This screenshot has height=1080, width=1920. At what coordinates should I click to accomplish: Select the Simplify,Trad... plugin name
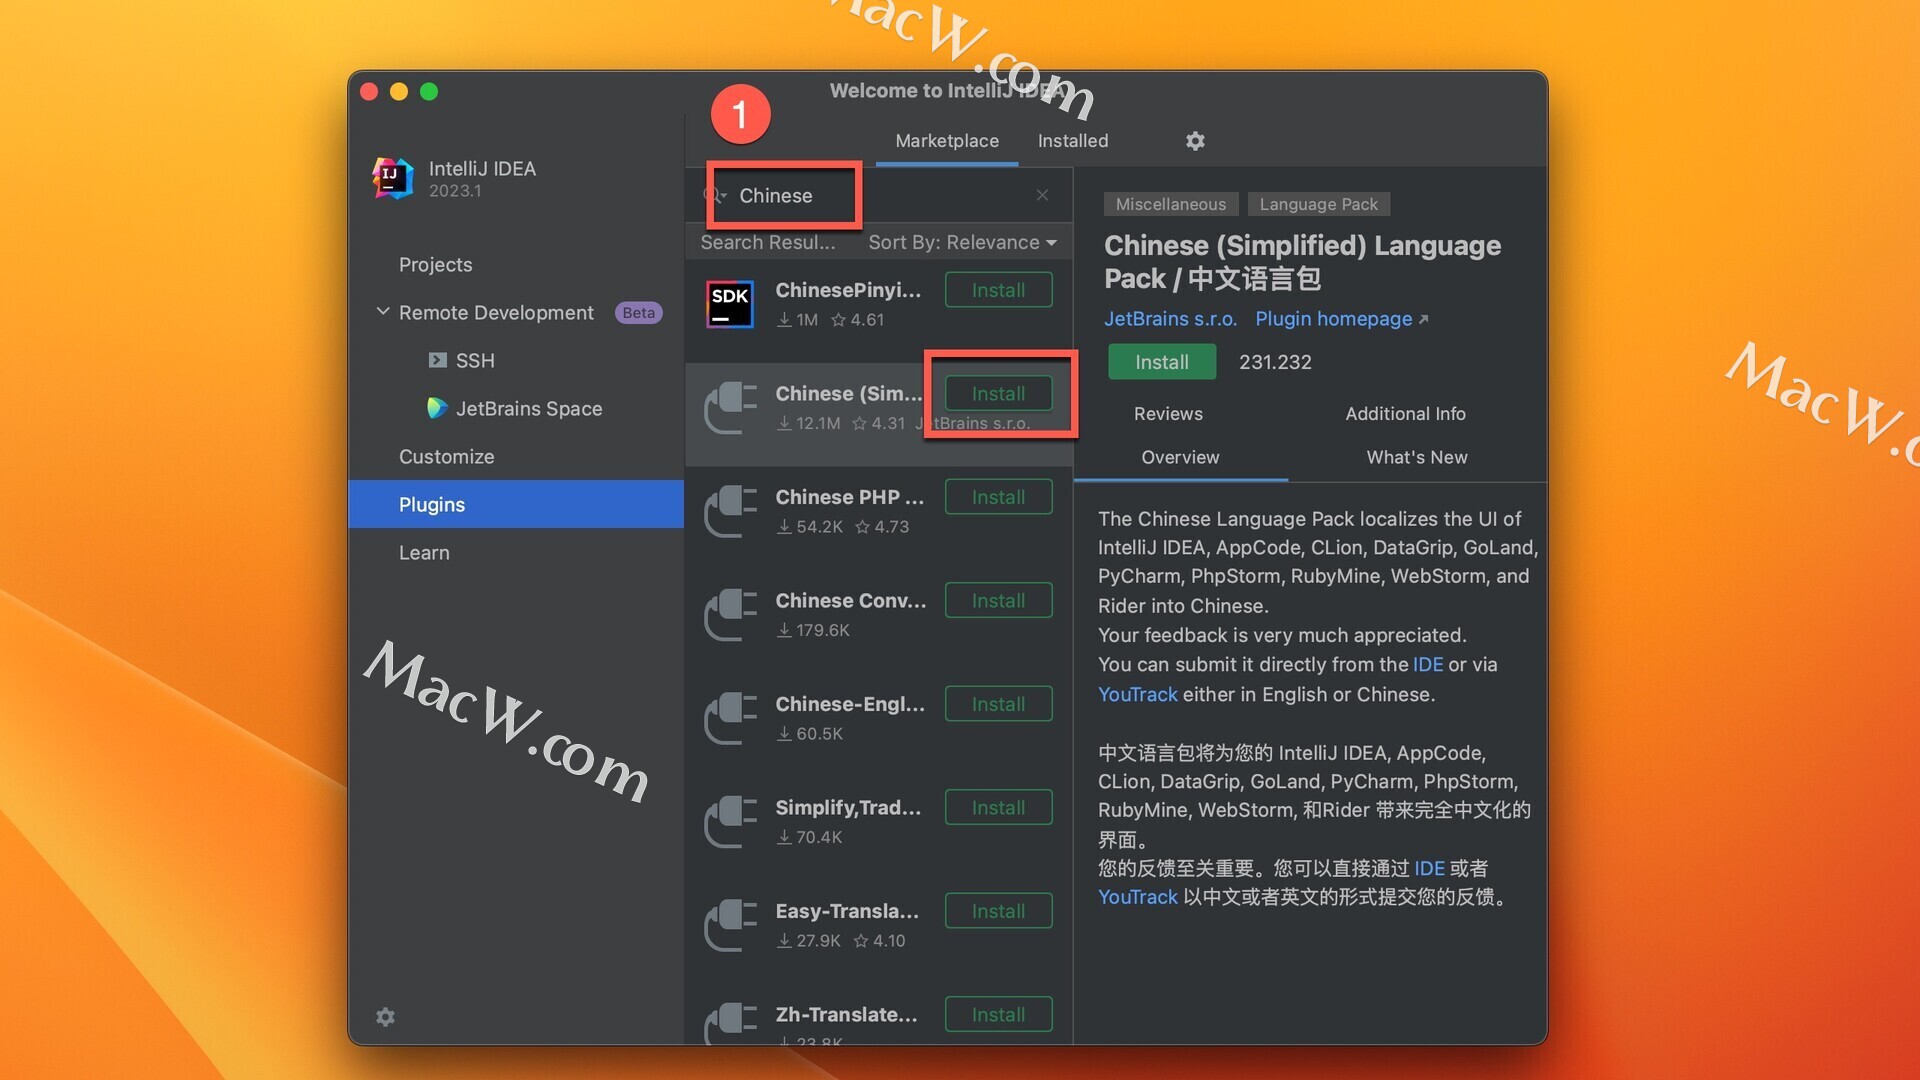pyautogui.click(x=848, y=808)
